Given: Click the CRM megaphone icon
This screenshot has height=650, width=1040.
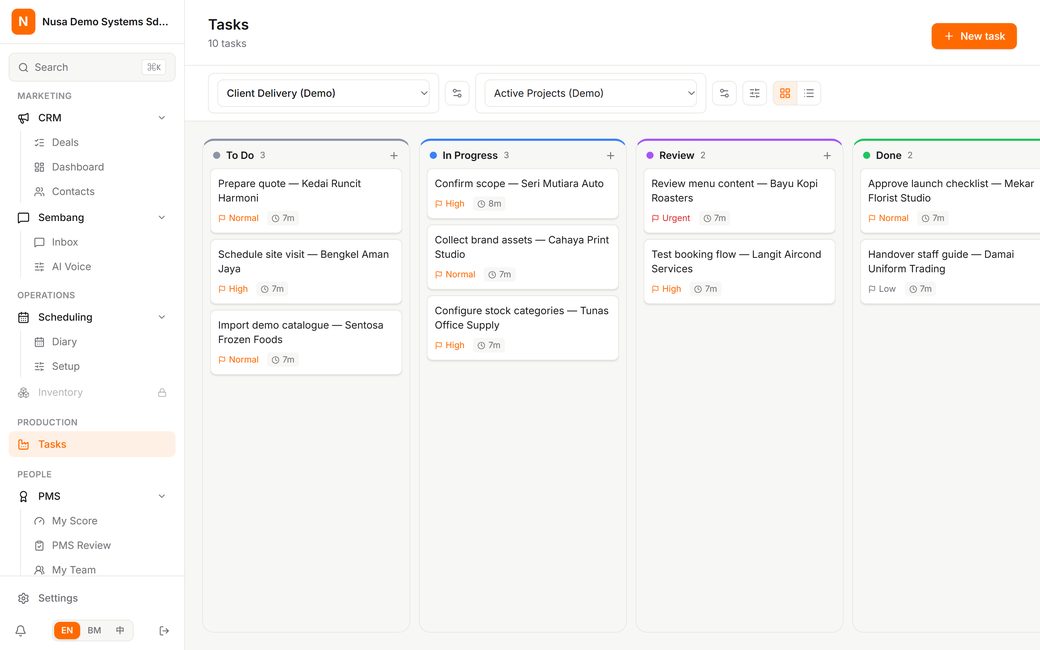Looking at the screenshot, I should click(23, 117).
